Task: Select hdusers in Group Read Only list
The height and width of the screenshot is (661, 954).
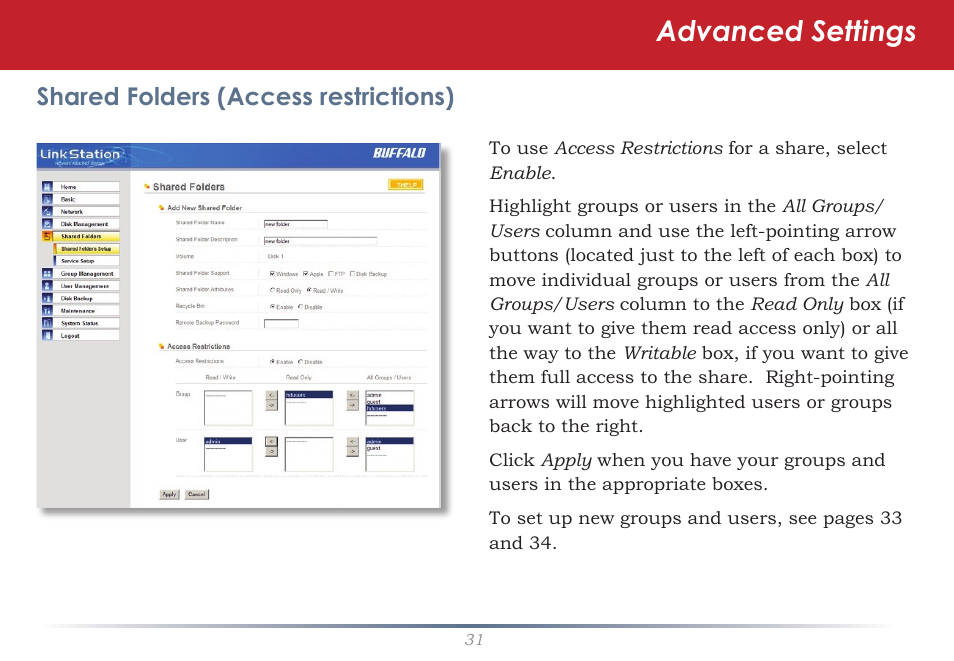Action: pyautogui.click(x=309, y=394)
